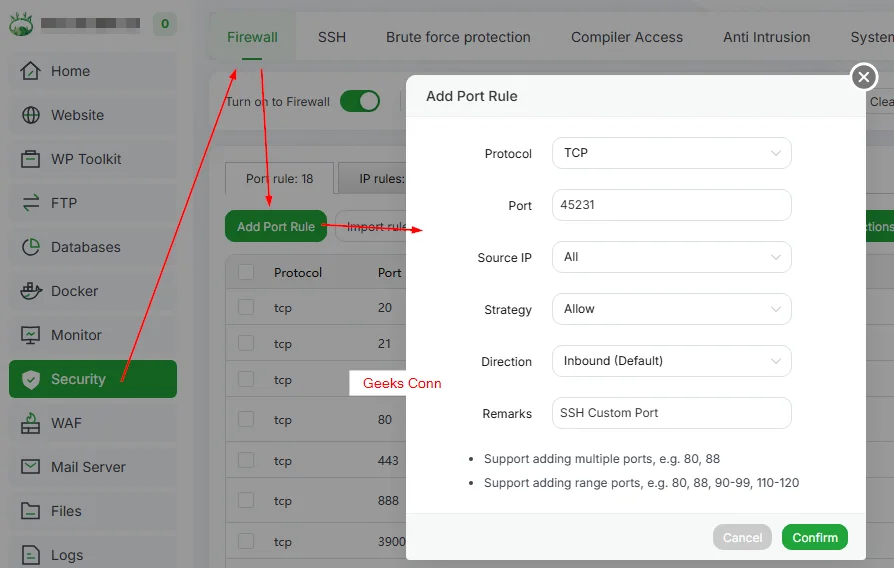This screenshot has height=568, width=894.
Task: Click the Mail Server envelope icon
Action: click(x=30, y=466)
